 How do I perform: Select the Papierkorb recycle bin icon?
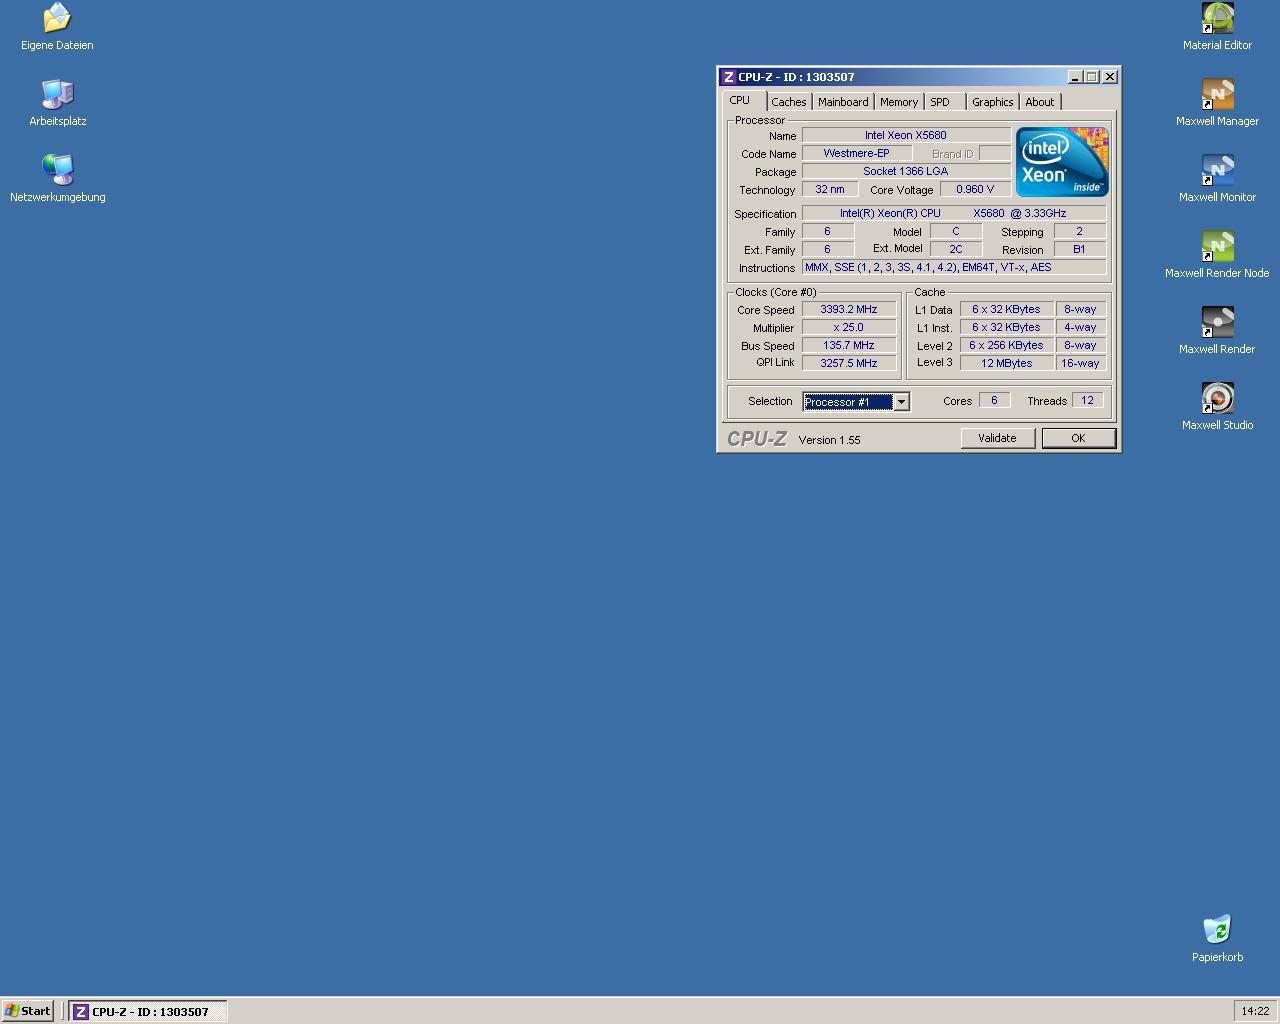1217,939
